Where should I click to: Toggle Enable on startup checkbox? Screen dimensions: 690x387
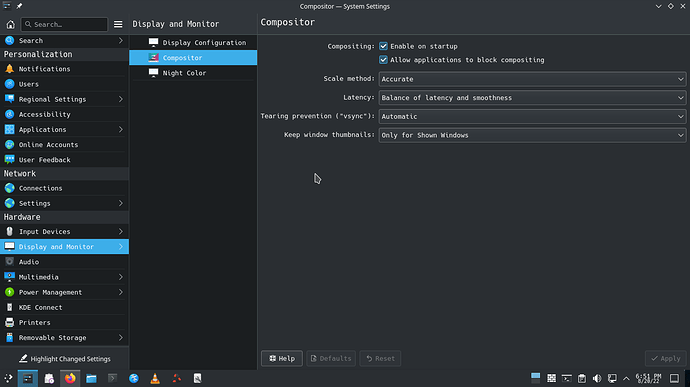click(383, 46)
